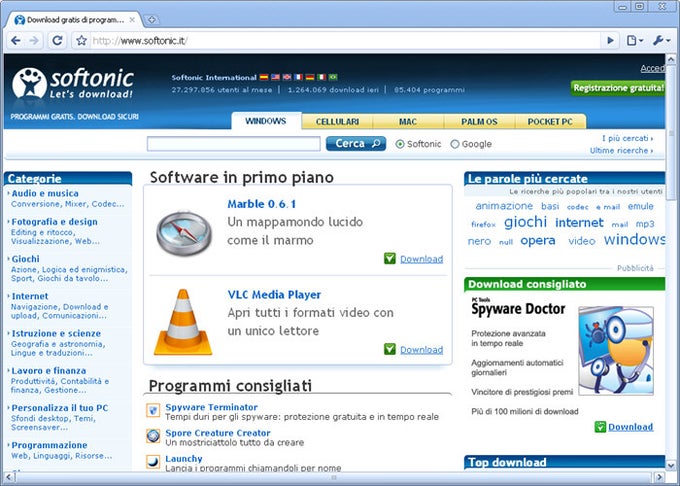Open the VLC Media Player link
The width and height of the screenshot is (680, 486).
274,294
